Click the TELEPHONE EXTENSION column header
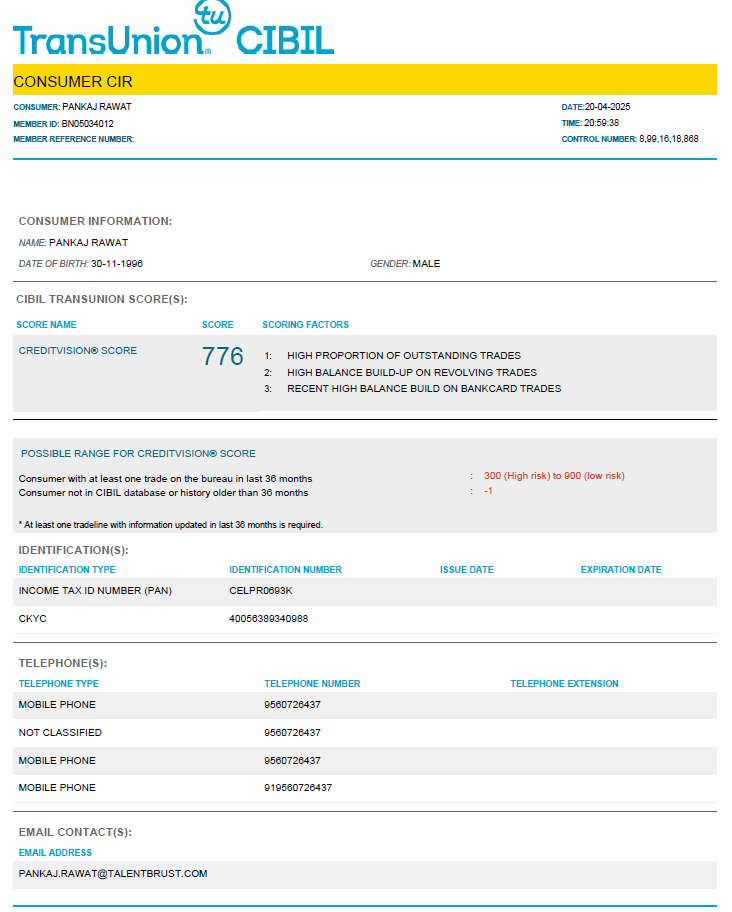Screen dimensions: 732x912 564,684
